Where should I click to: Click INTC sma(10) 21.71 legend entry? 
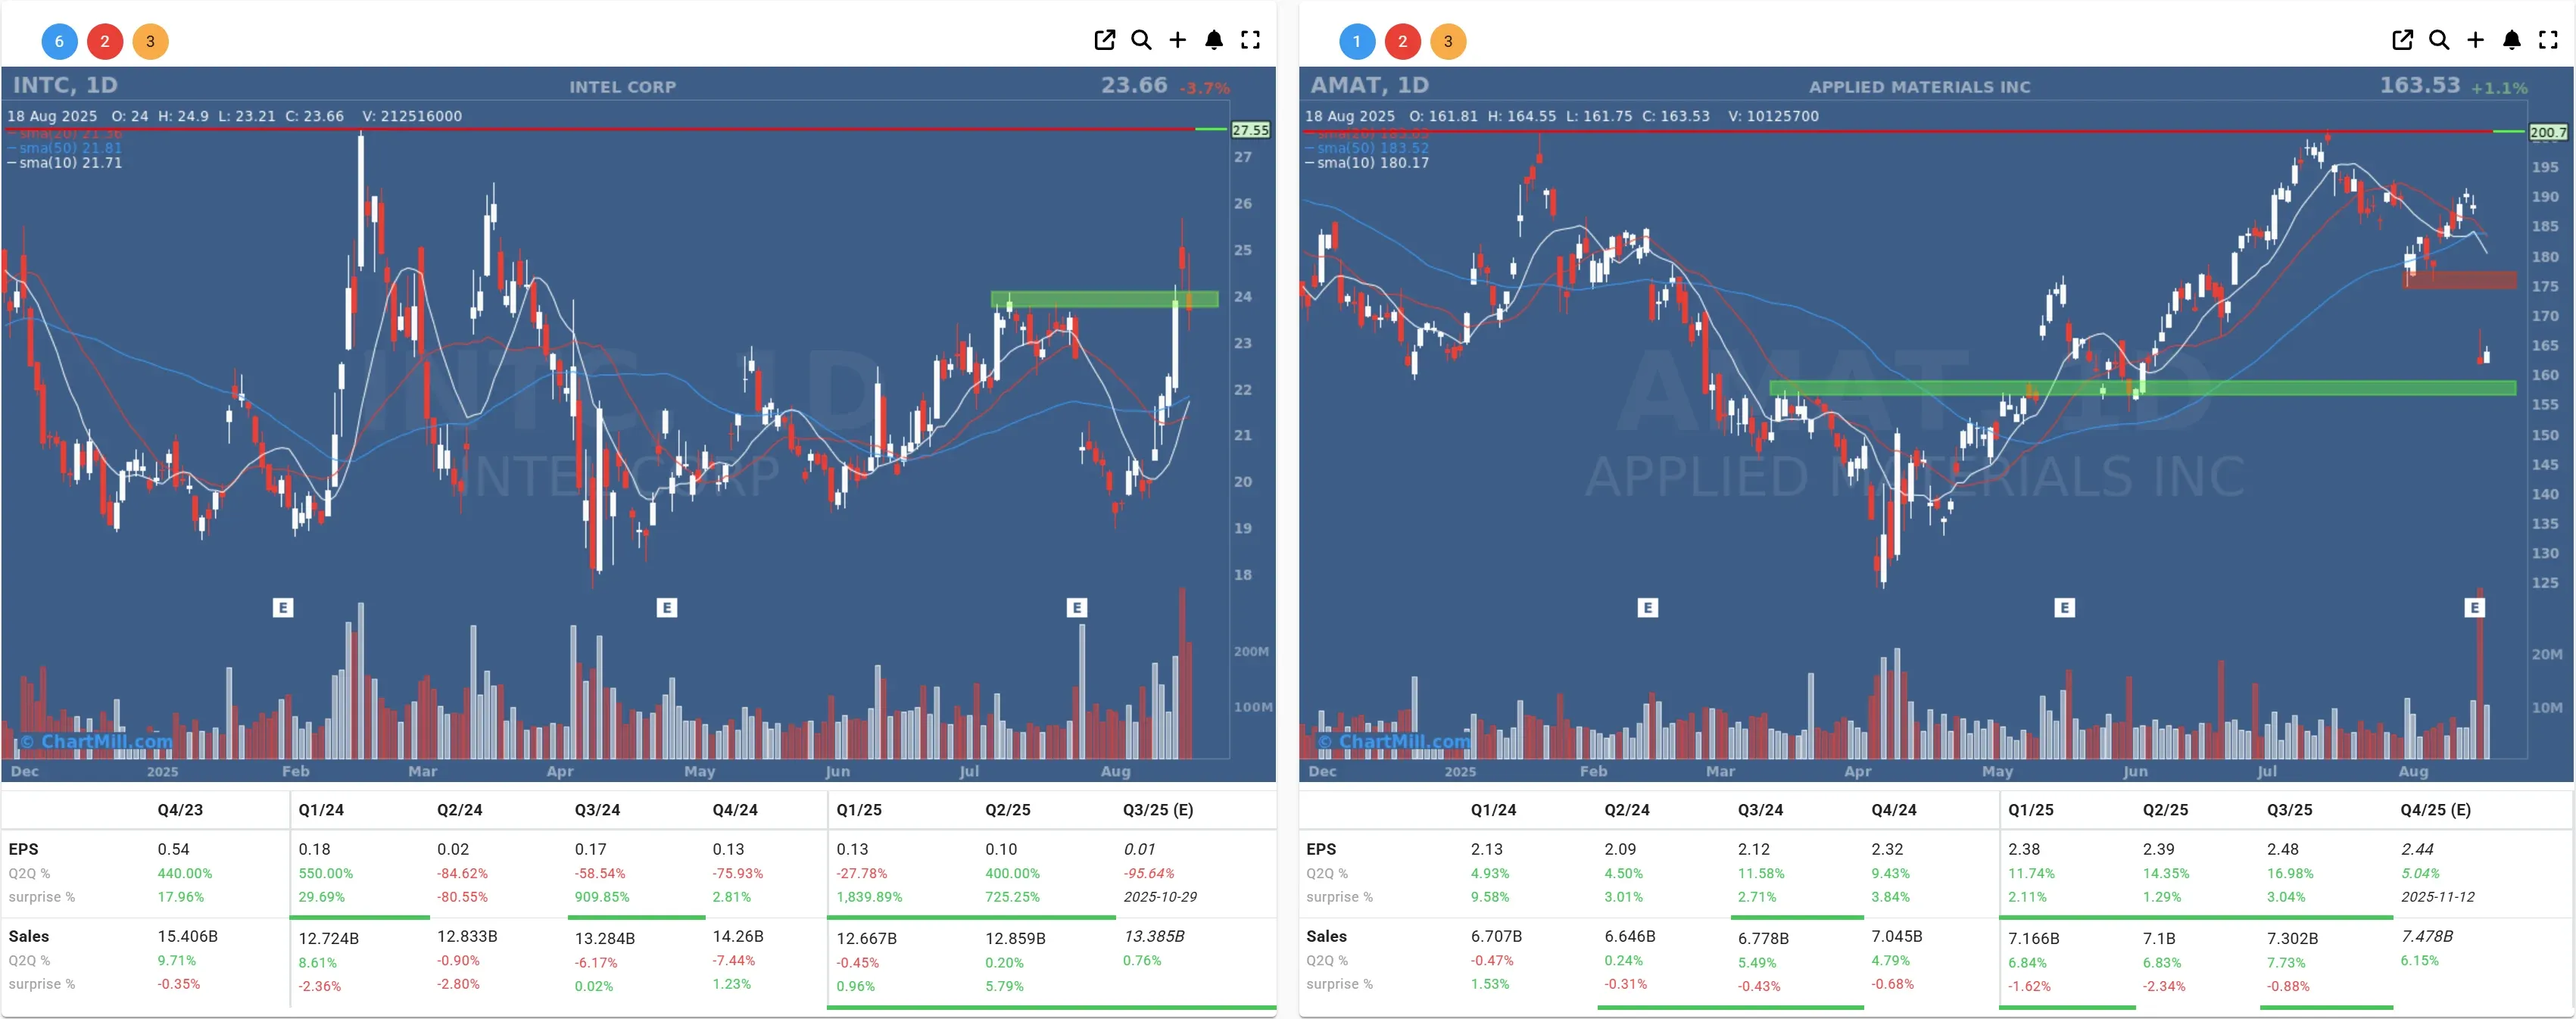point(65,162)
